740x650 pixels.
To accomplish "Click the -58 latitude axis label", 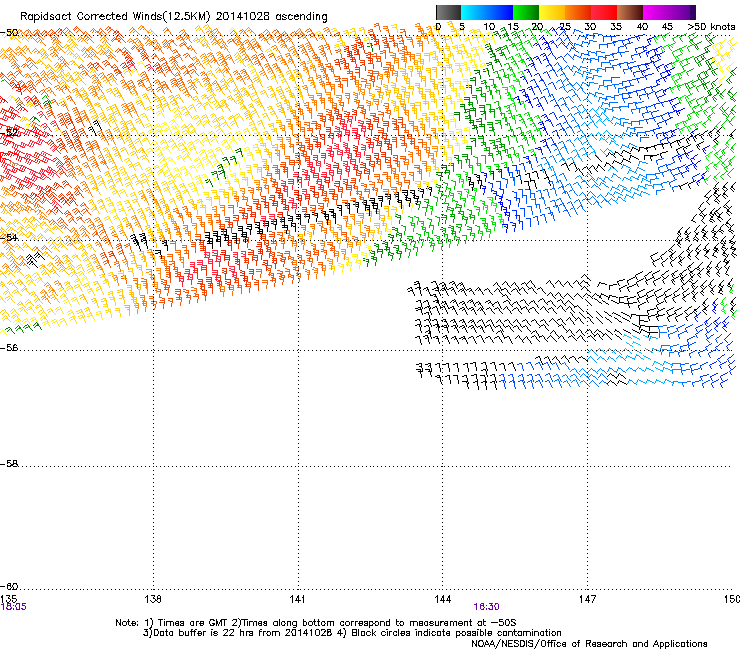I will (x=9, y=464).
